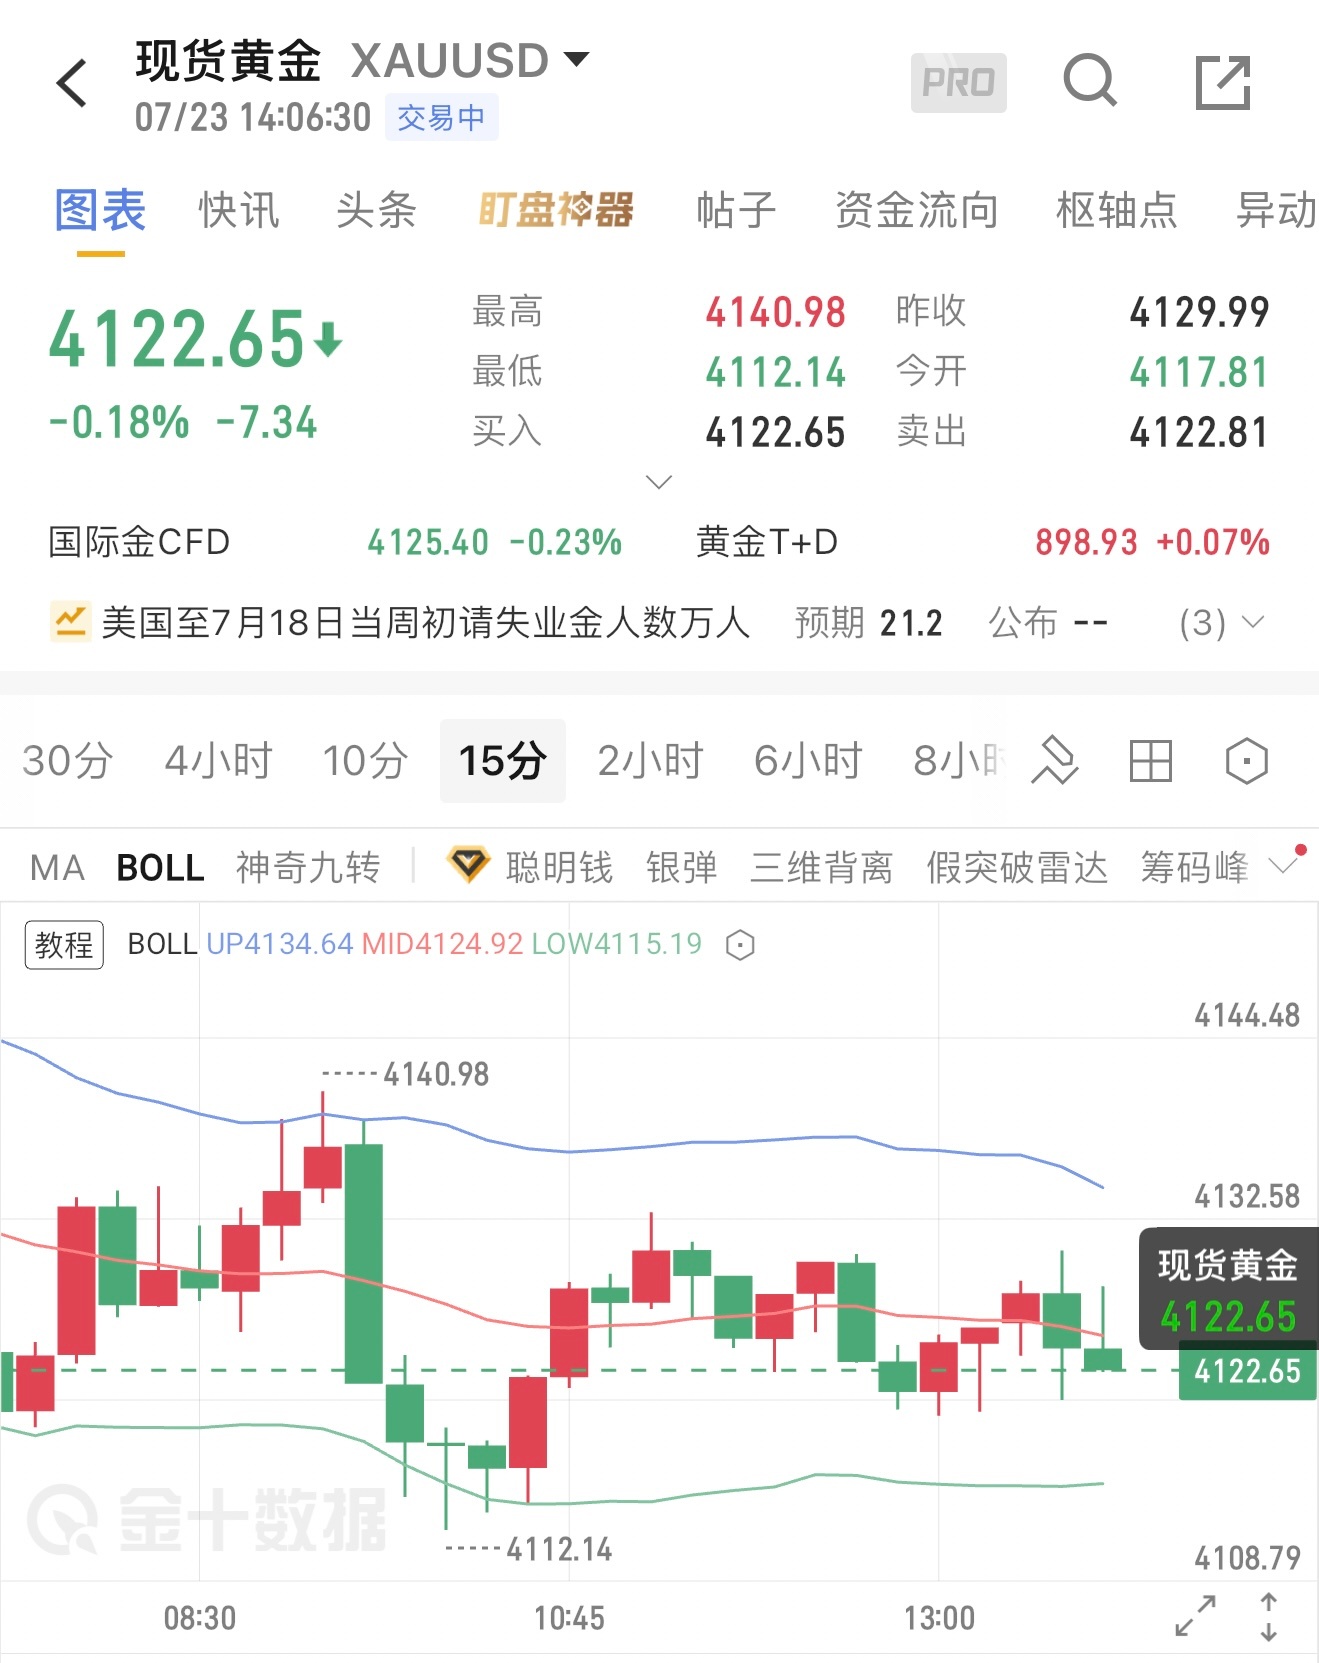
Task: Open BOLL indicator settings hexagon icon
Action: (740, 945)
